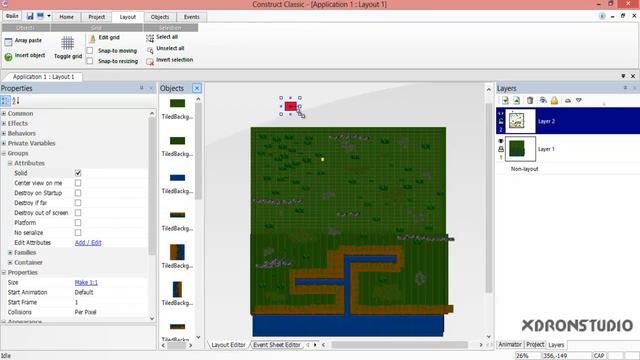Open the Home ribbon tab

(66, 17)
